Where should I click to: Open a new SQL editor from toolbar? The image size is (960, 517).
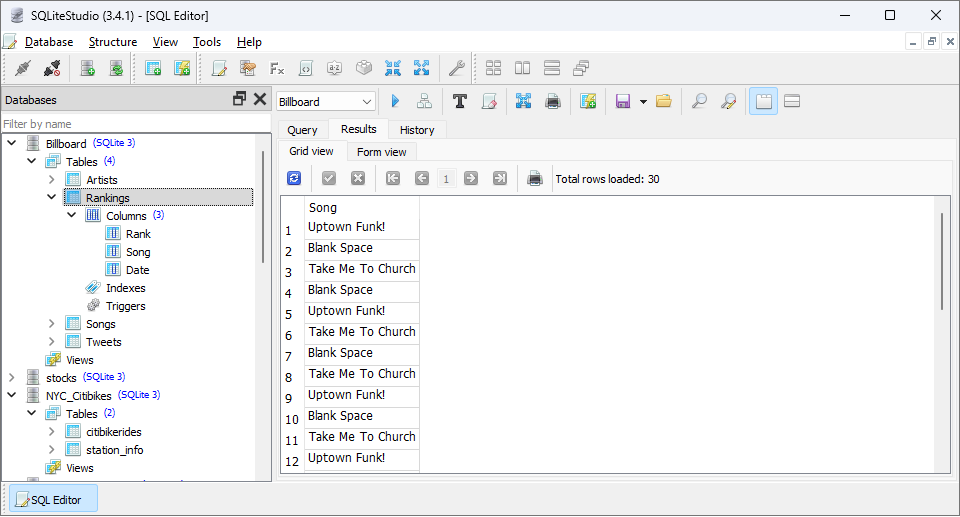(219, 68)
